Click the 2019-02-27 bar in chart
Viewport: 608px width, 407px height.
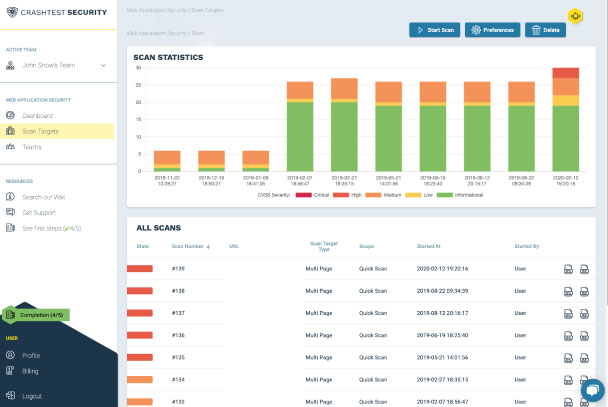click(x=344, y=125)
